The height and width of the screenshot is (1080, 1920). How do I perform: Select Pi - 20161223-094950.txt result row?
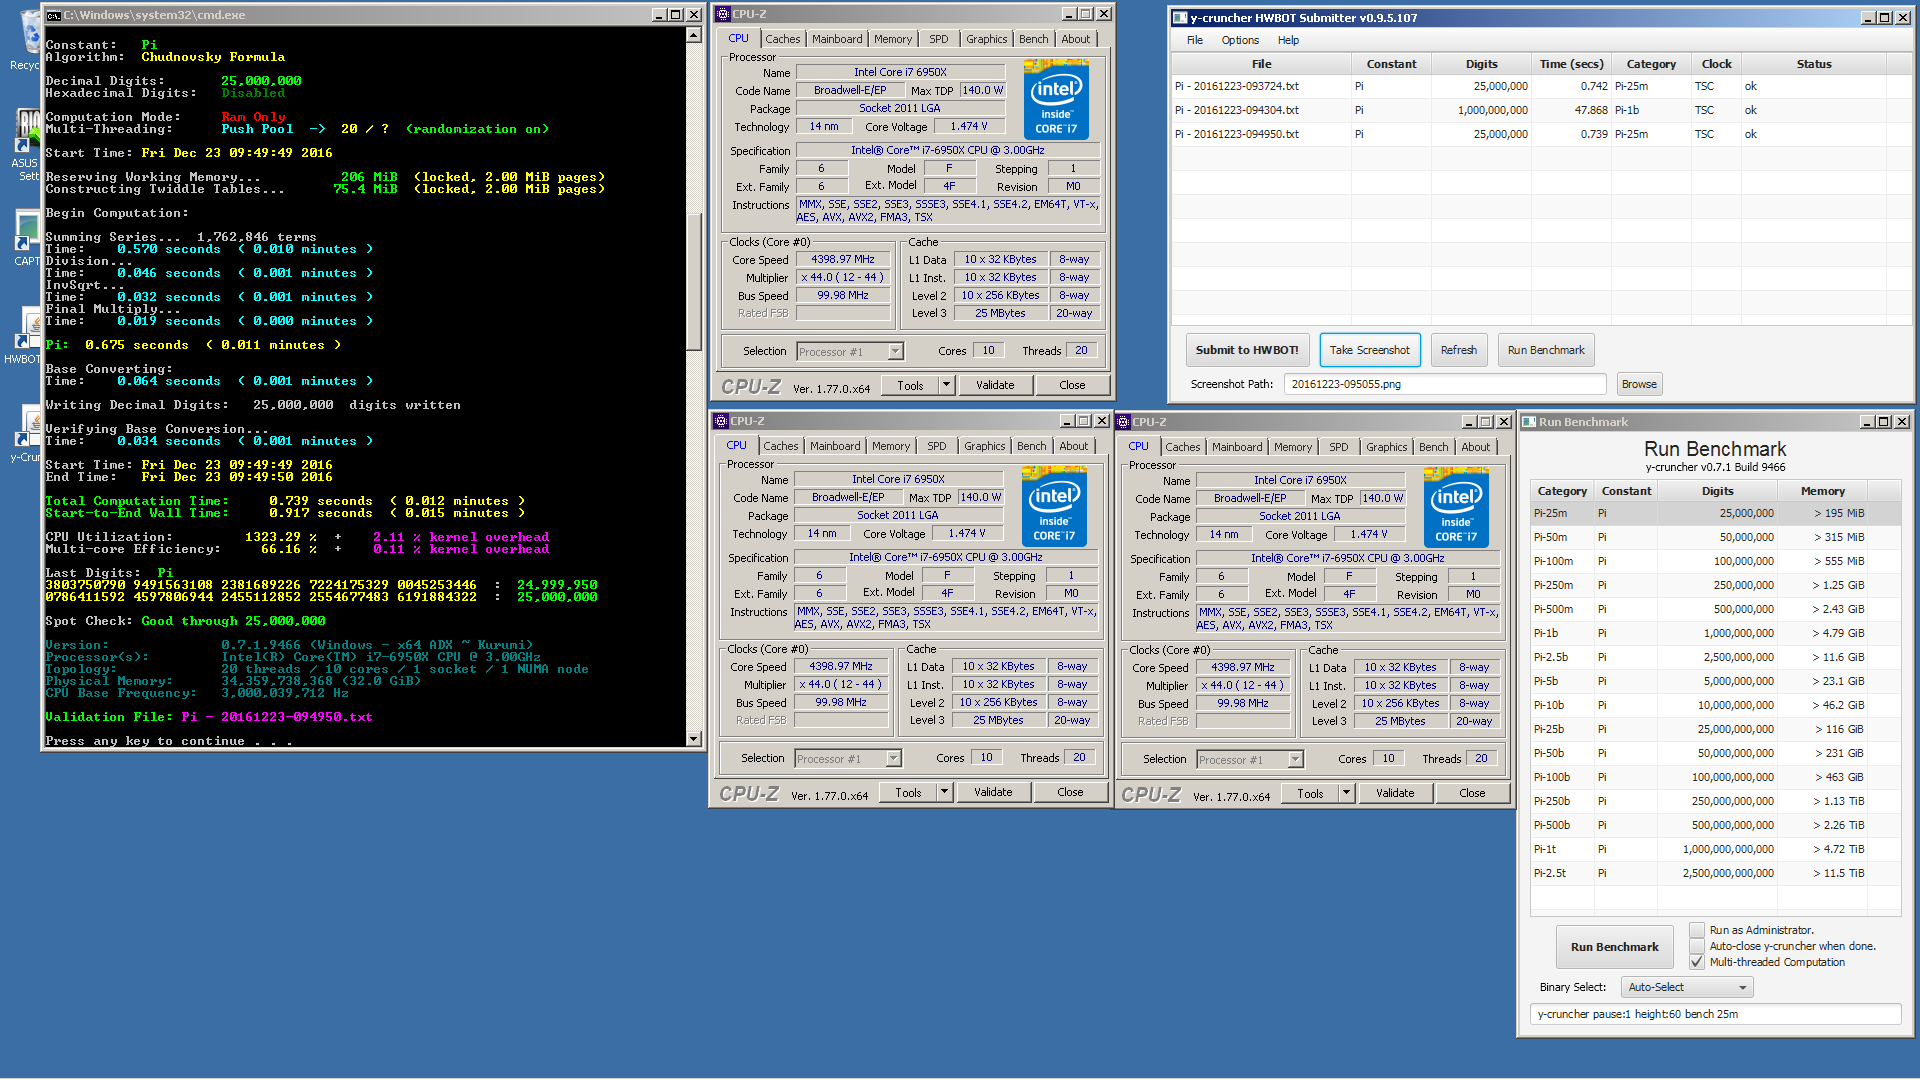pos(1543,134)
